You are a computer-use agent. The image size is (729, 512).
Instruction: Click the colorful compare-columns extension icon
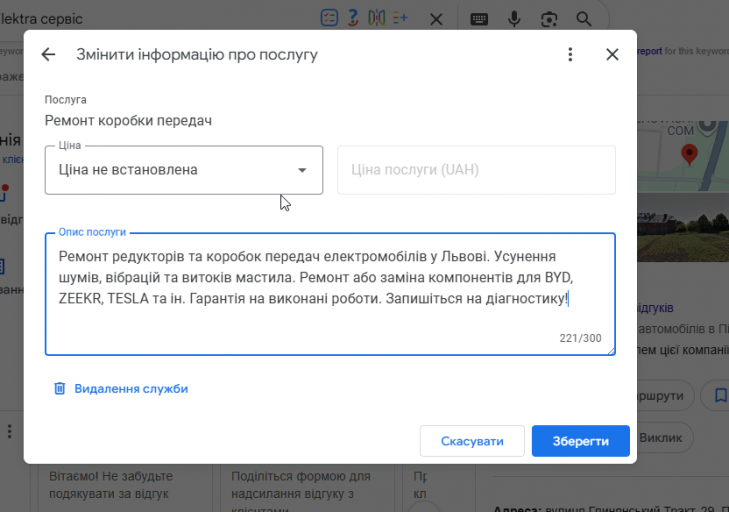(x=377, y=18)
